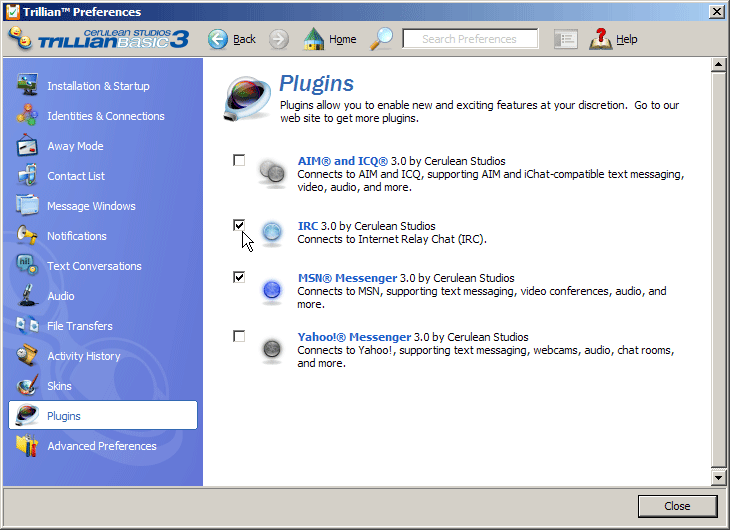The height and width of the screenshot is (530, 730).
Task: Click the scrollbar up arrow
Action: pos(718,65)
